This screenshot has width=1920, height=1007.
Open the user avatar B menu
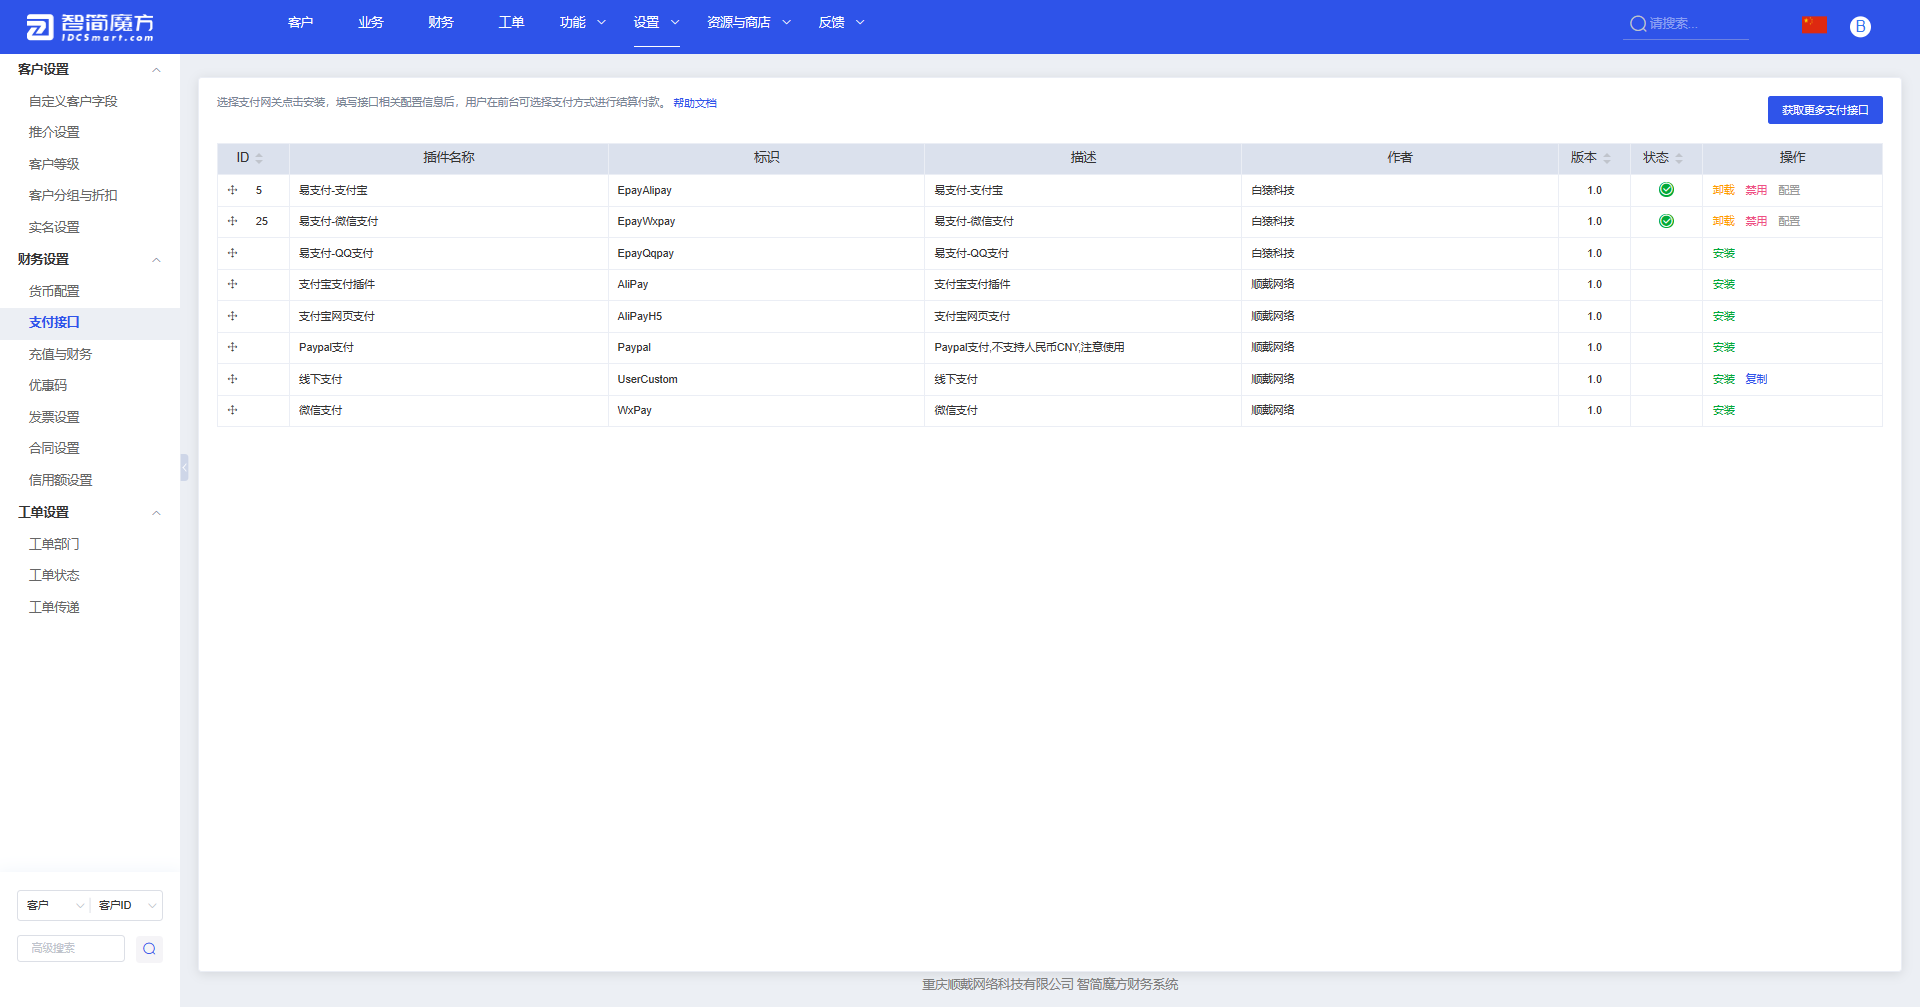[1860, 27]
